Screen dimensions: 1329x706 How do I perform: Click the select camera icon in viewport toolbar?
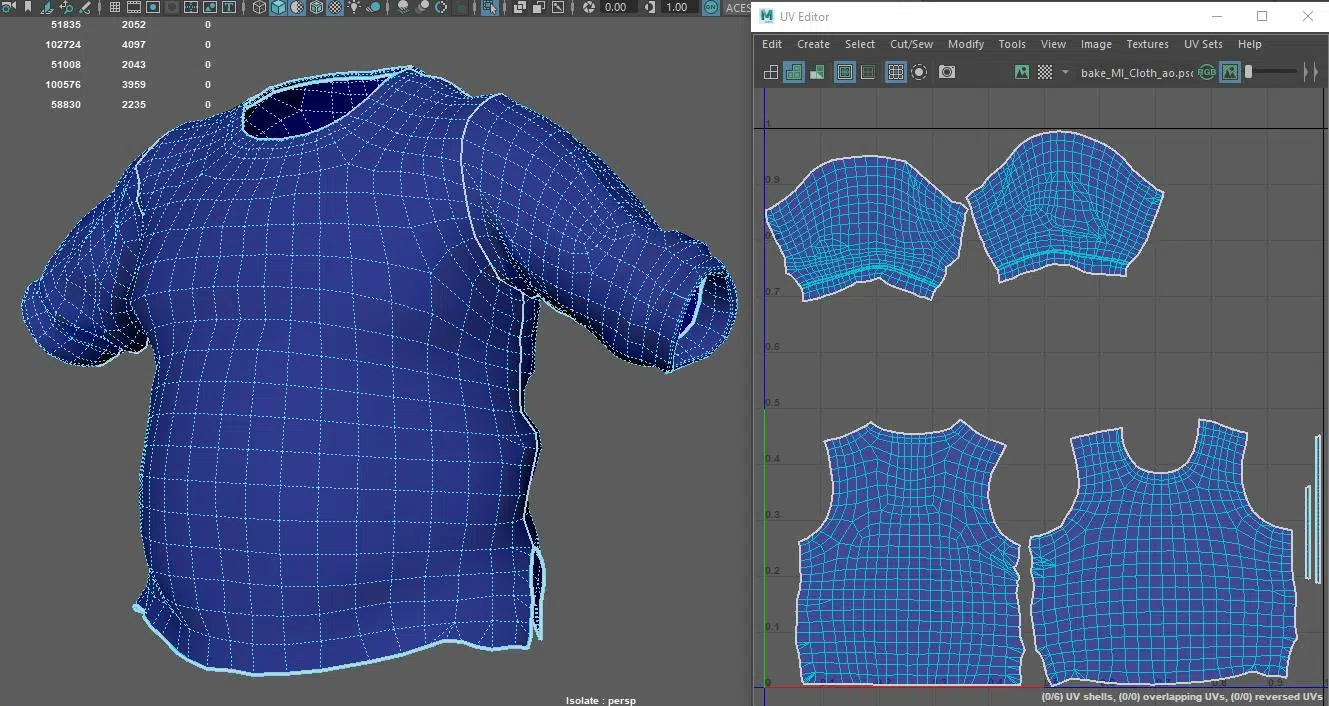(8, 8)
